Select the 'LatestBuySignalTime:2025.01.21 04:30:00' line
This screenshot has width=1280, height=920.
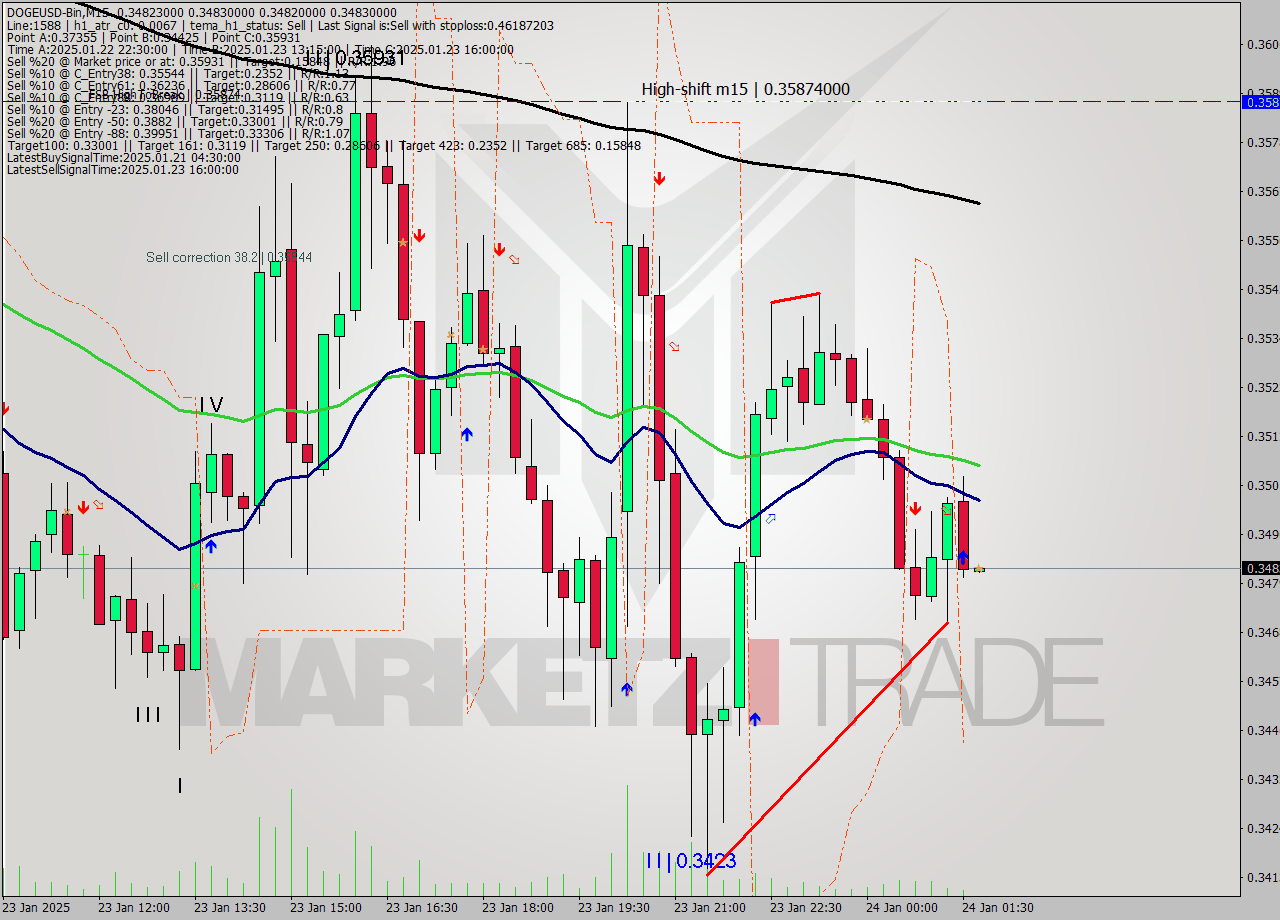123,157
